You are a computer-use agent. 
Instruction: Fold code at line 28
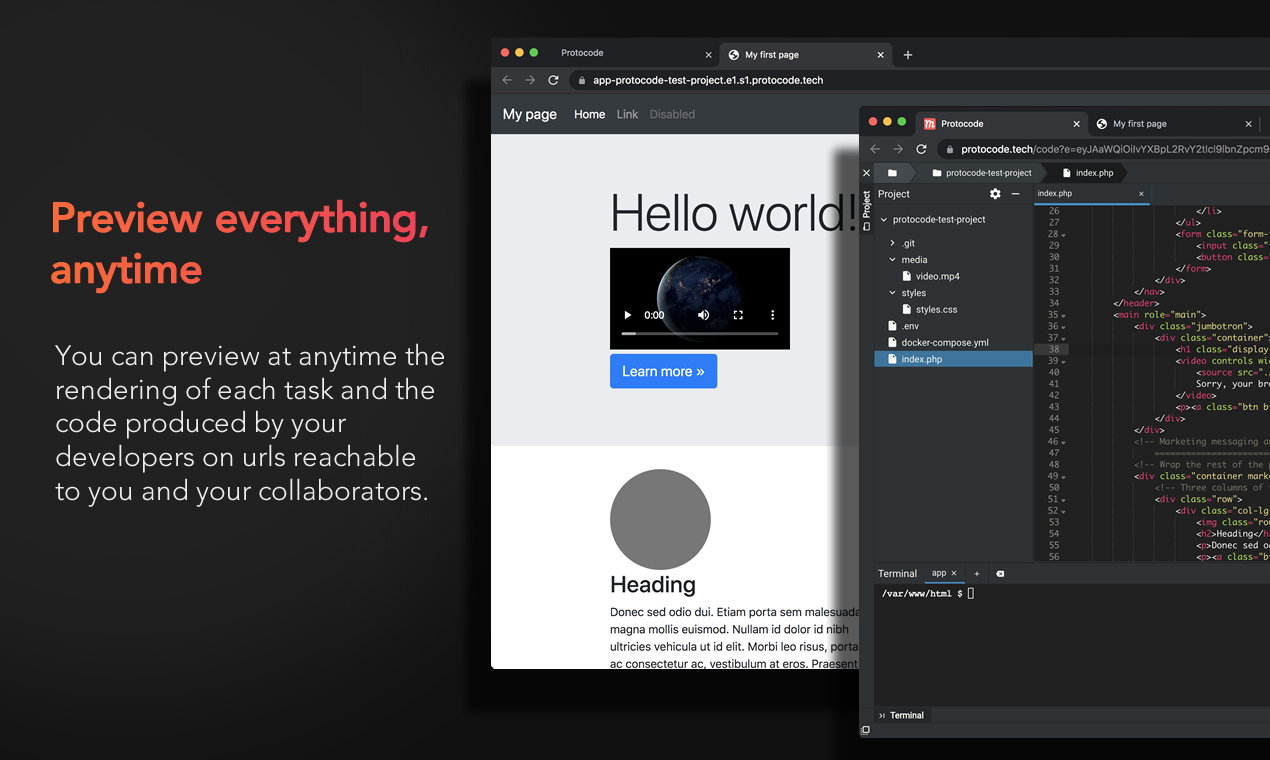[x=1064, y=235]
